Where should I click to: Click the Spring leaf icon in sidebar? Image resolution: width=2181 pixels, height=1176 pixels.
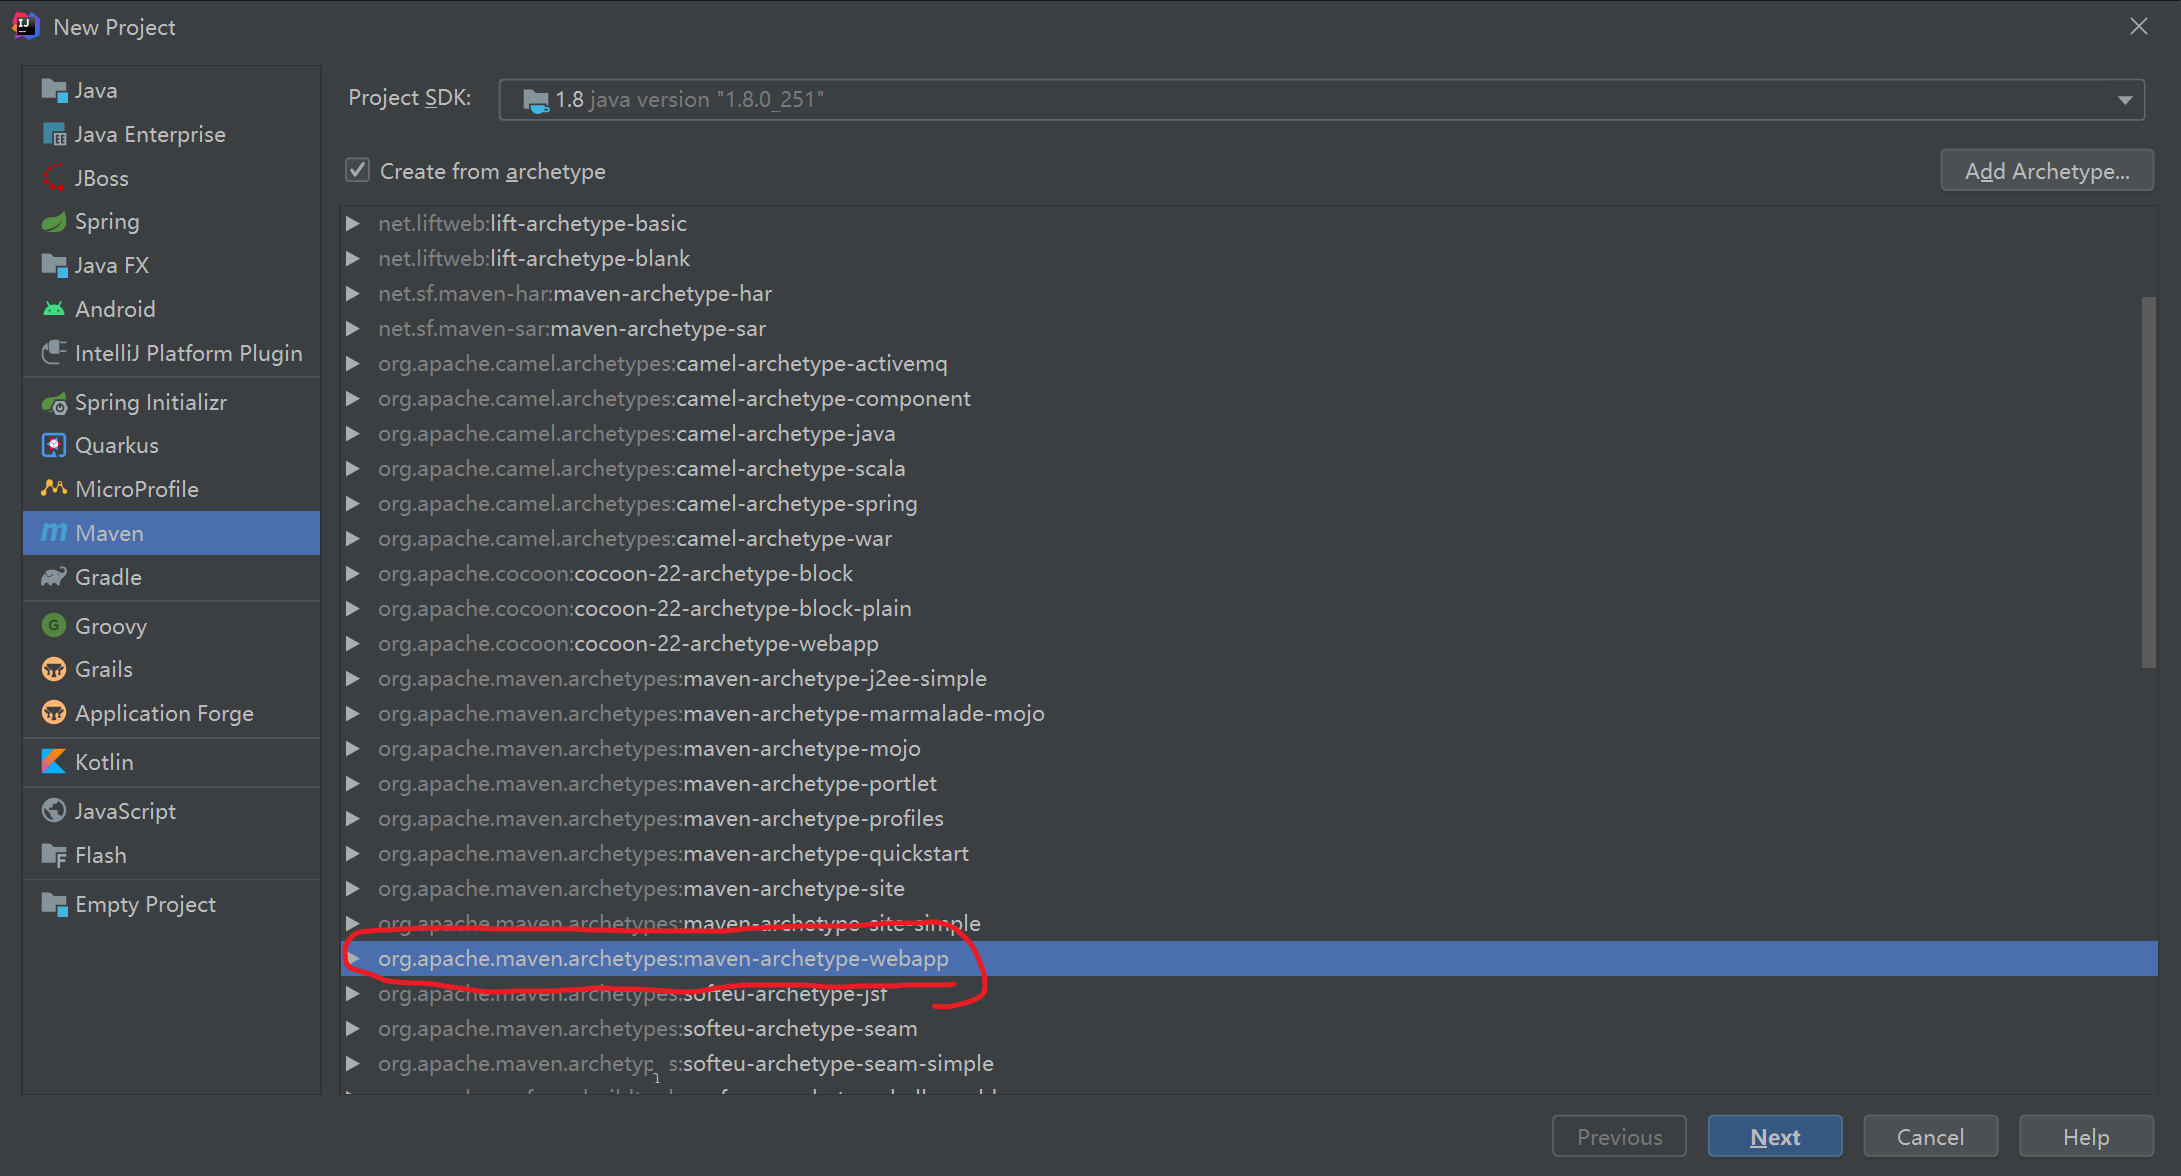54,222
